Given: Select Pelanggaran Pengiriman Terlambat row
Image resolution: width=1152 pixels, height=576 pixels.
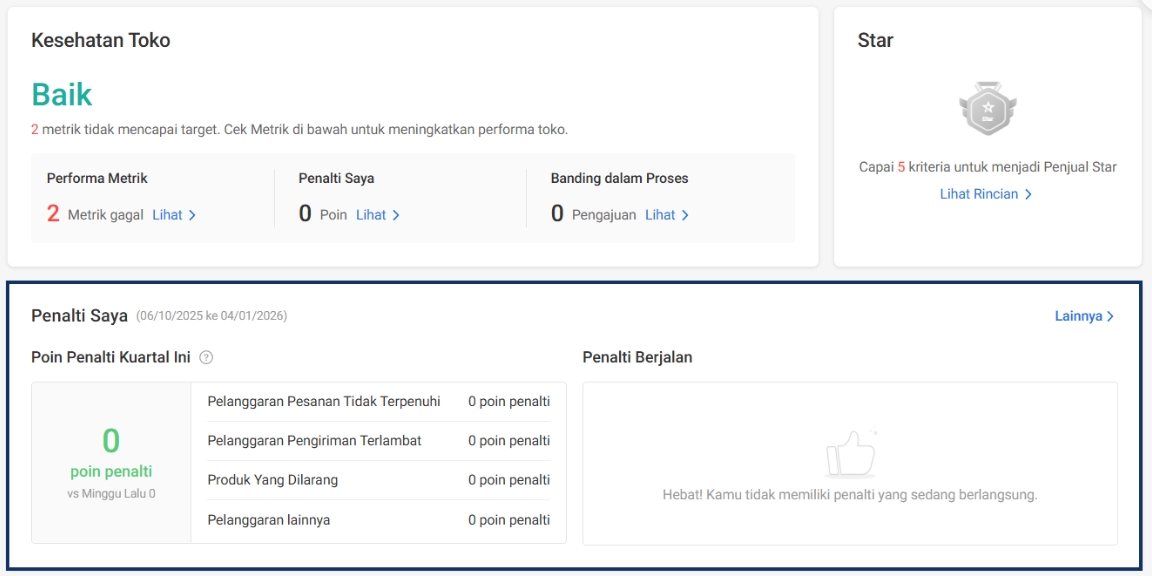Looking at the screenshot, I should pos(378,441).
